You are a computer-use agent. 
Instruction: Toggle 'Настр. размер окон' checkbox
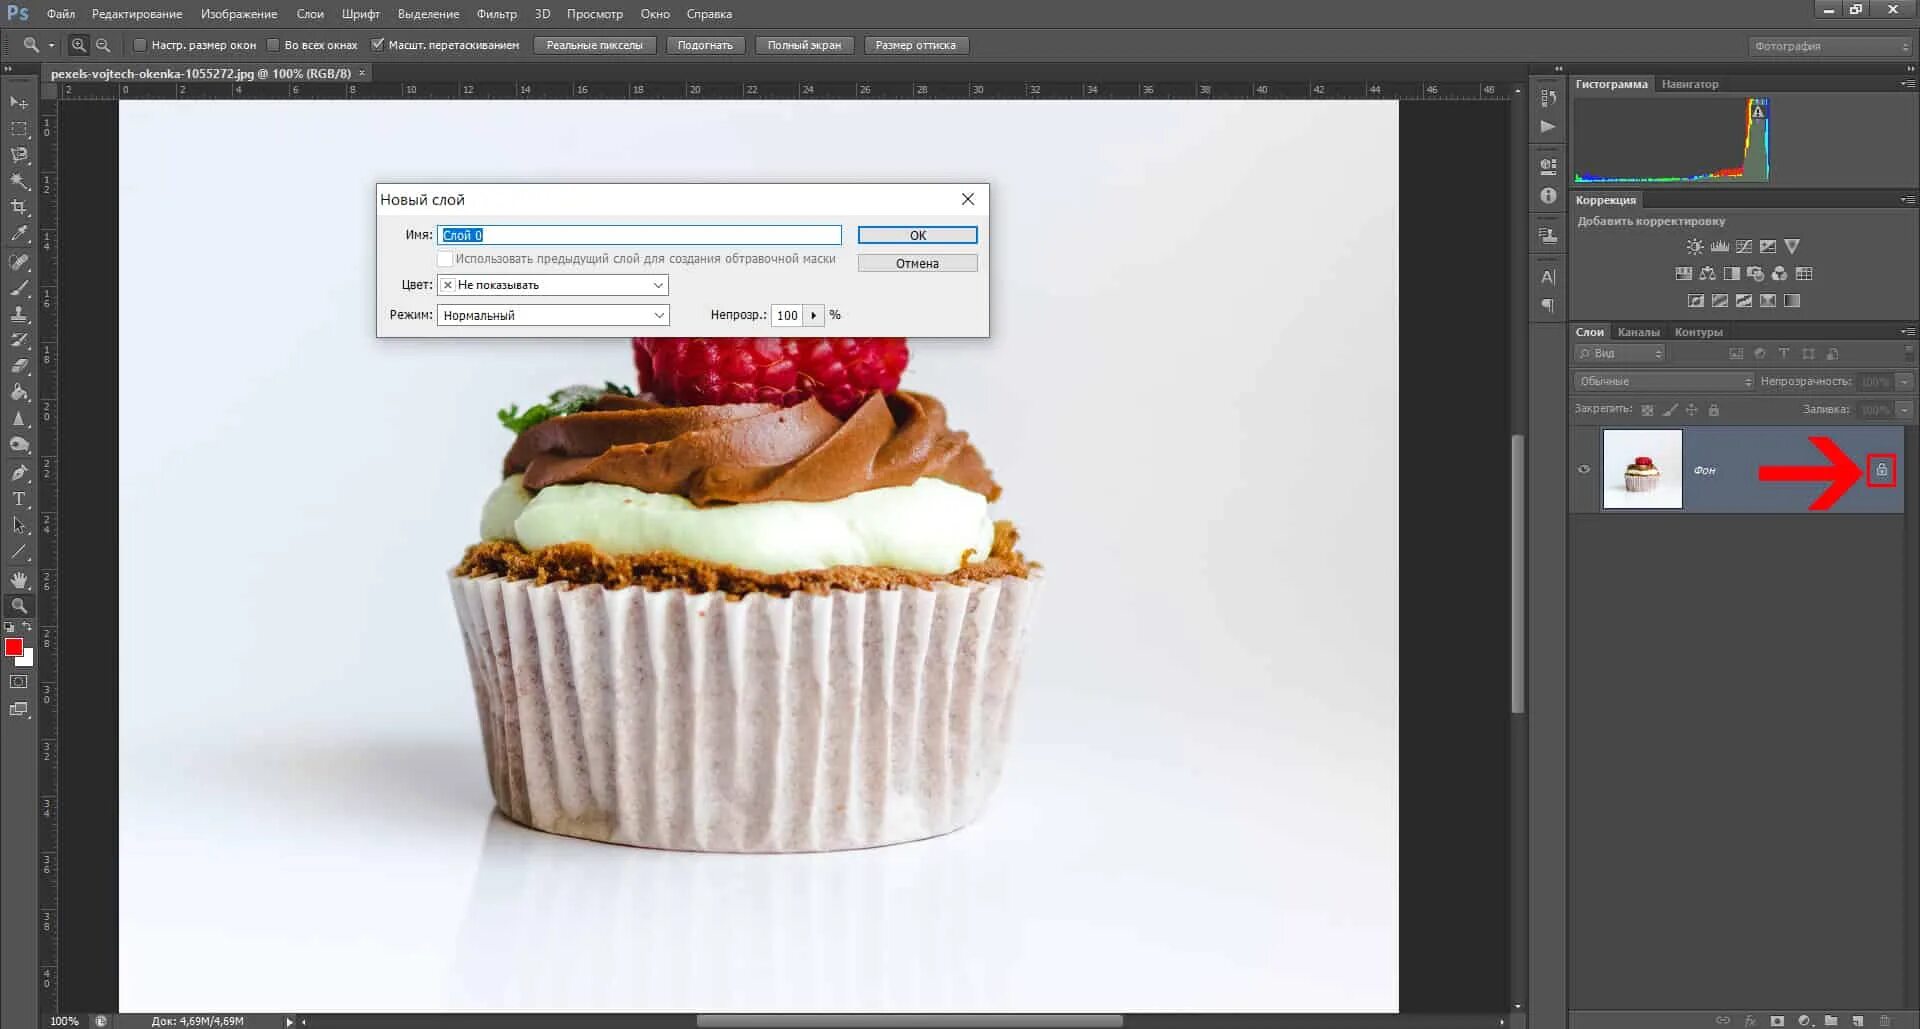pos(140,45)
